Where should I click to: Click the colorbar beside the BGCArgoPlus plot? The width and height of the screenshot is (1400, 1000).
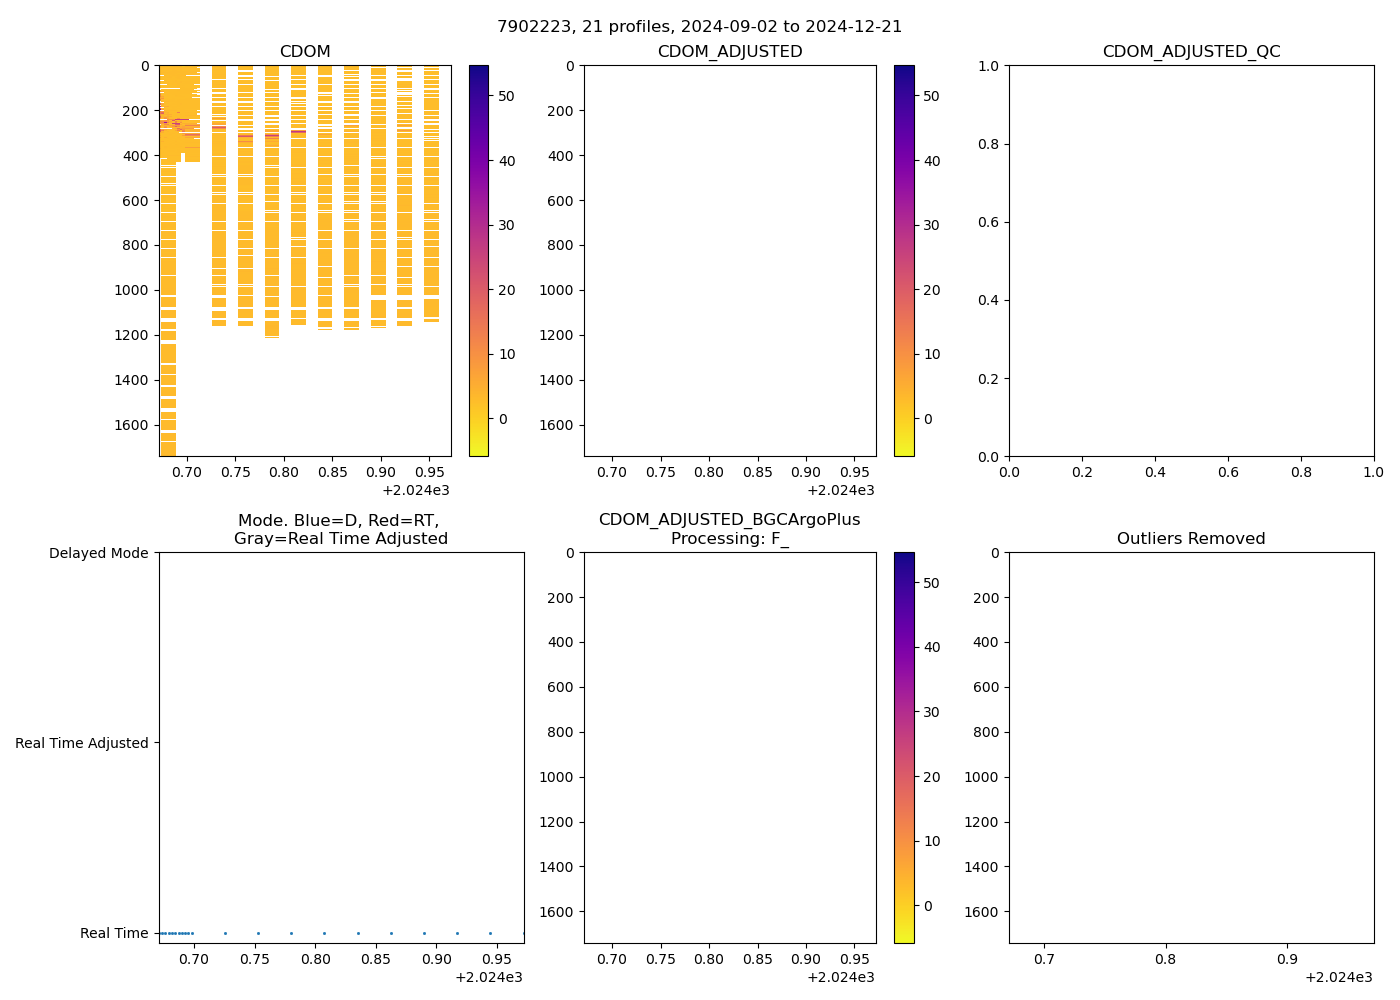904,747
